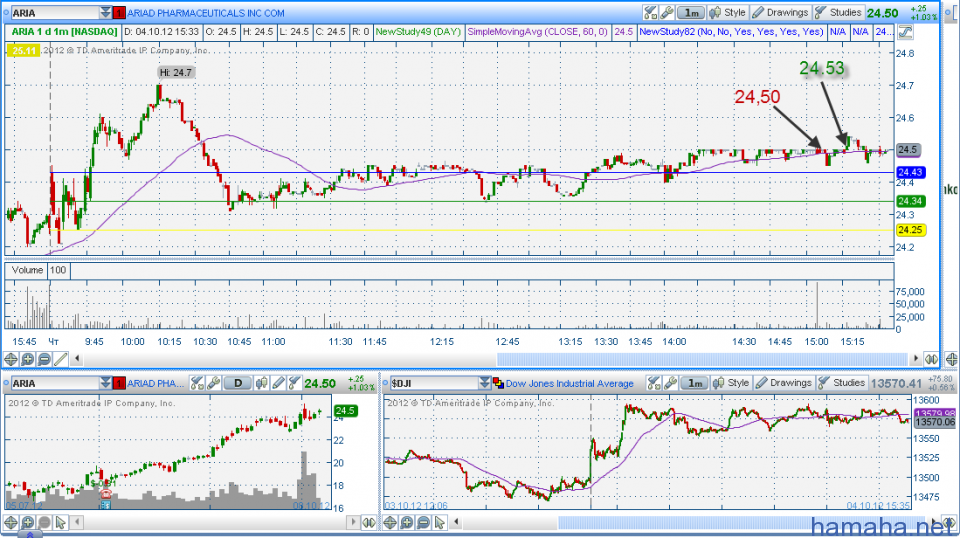Image resolution: width=960 pixels, height=538 pixels.
Task: Open pencil Drawings icon in daily ARIA chart
Action: 279,383
